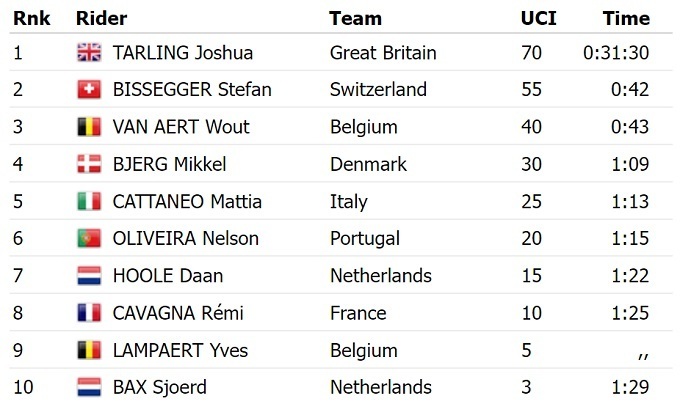680x404 pixels.
Task: Open the Denmark team page
Action: click(368, 164)
